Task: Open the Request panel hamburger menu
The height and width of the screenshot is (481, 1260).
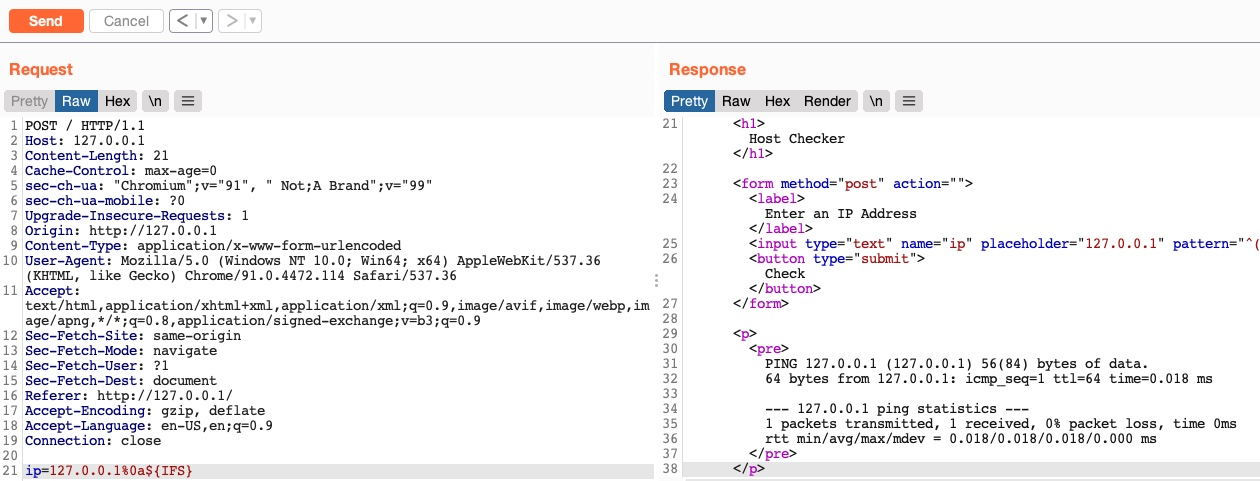Action: pyautogui.click(x=188, y=101)
